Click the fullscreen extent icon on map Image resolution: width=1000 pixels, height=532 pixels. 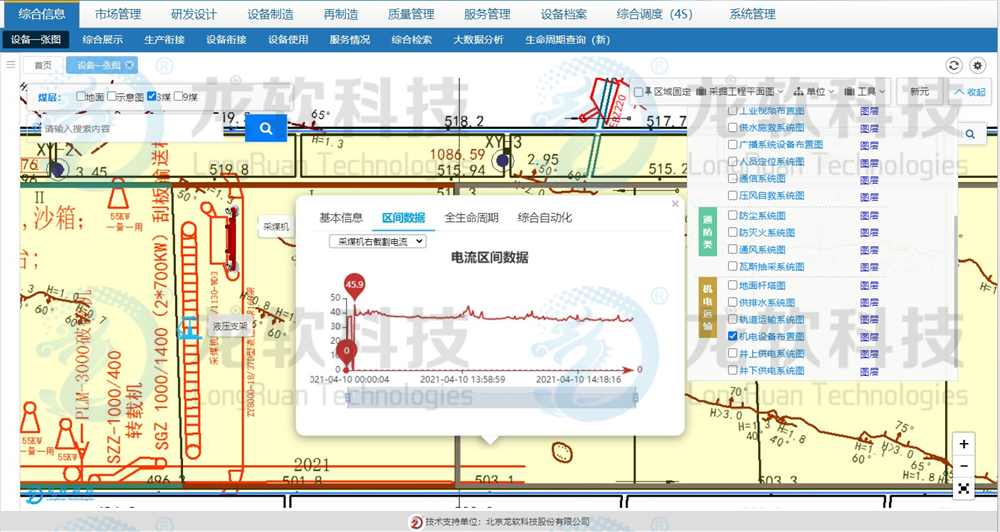(963, 488)
